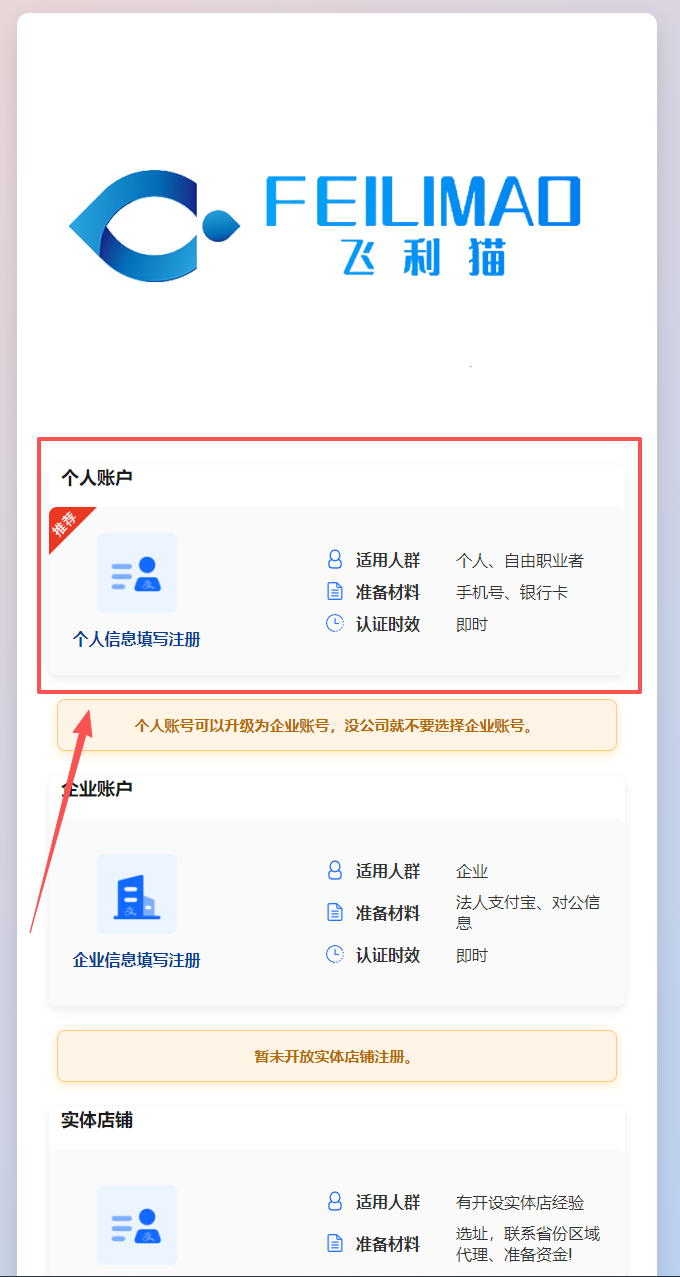Click the text 选址,联系省份区域代理、准备资金!
The width and height of the screenshot is (680, 1277).
click(528, 1244)
